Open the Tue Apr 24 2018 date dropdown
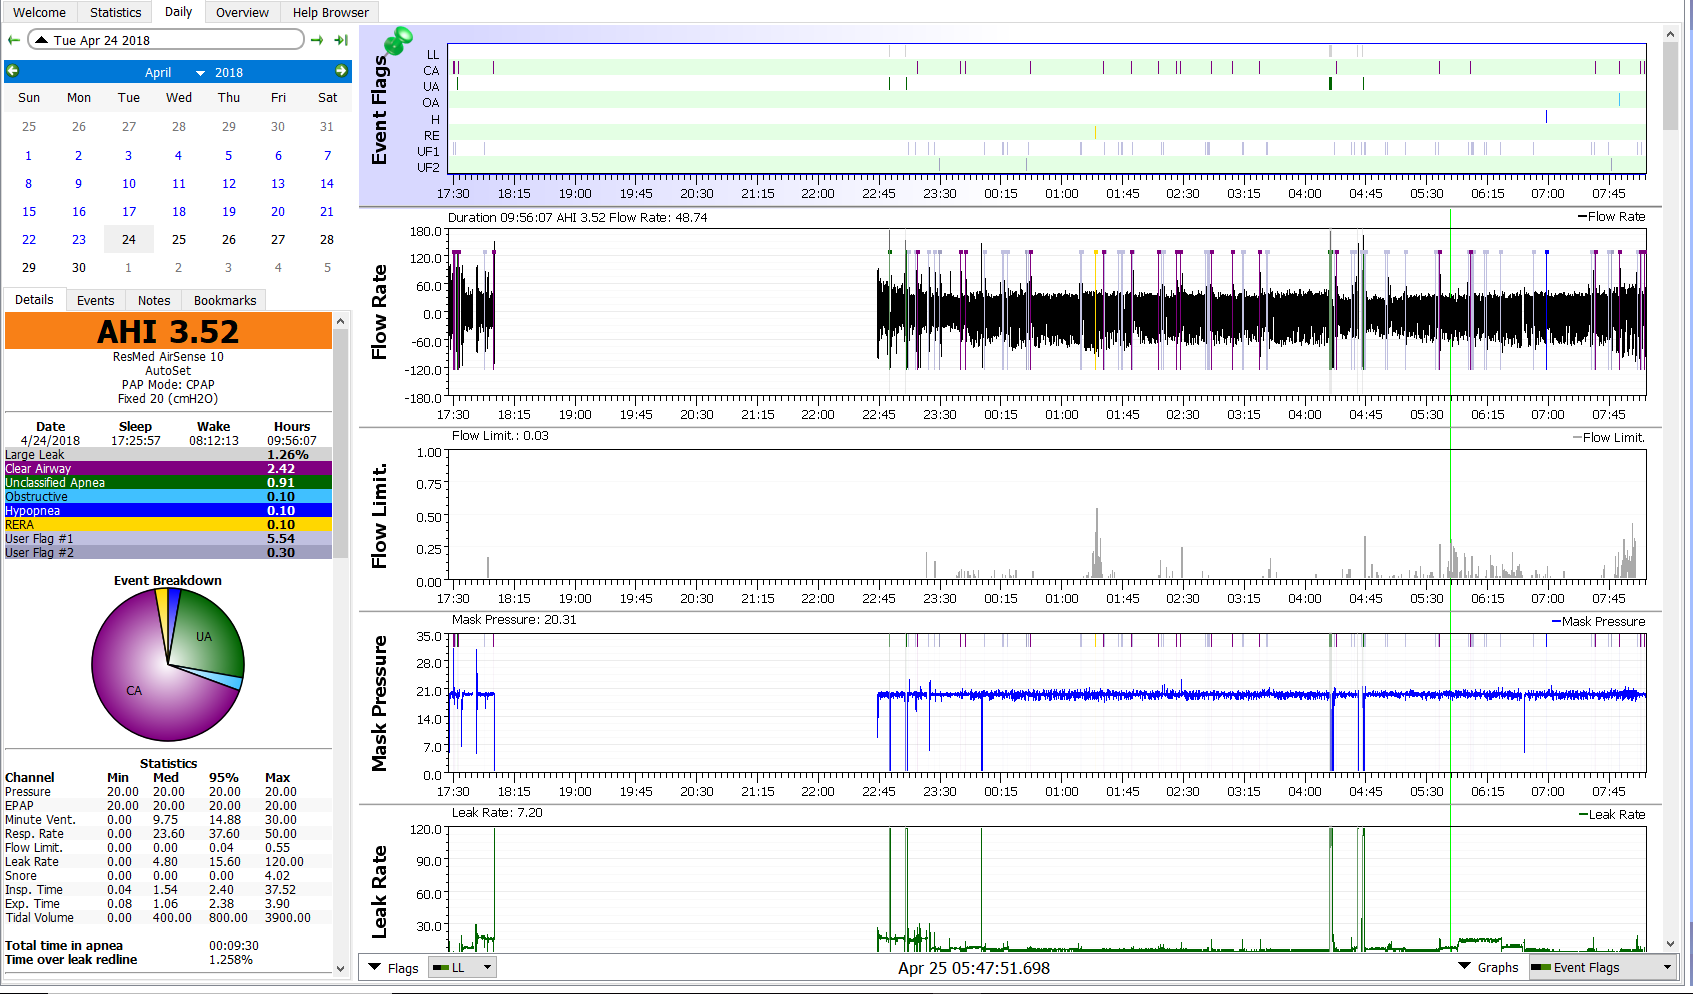Image resolution: width=1693 pixels, height=994 pixels. tap(166, 40)
